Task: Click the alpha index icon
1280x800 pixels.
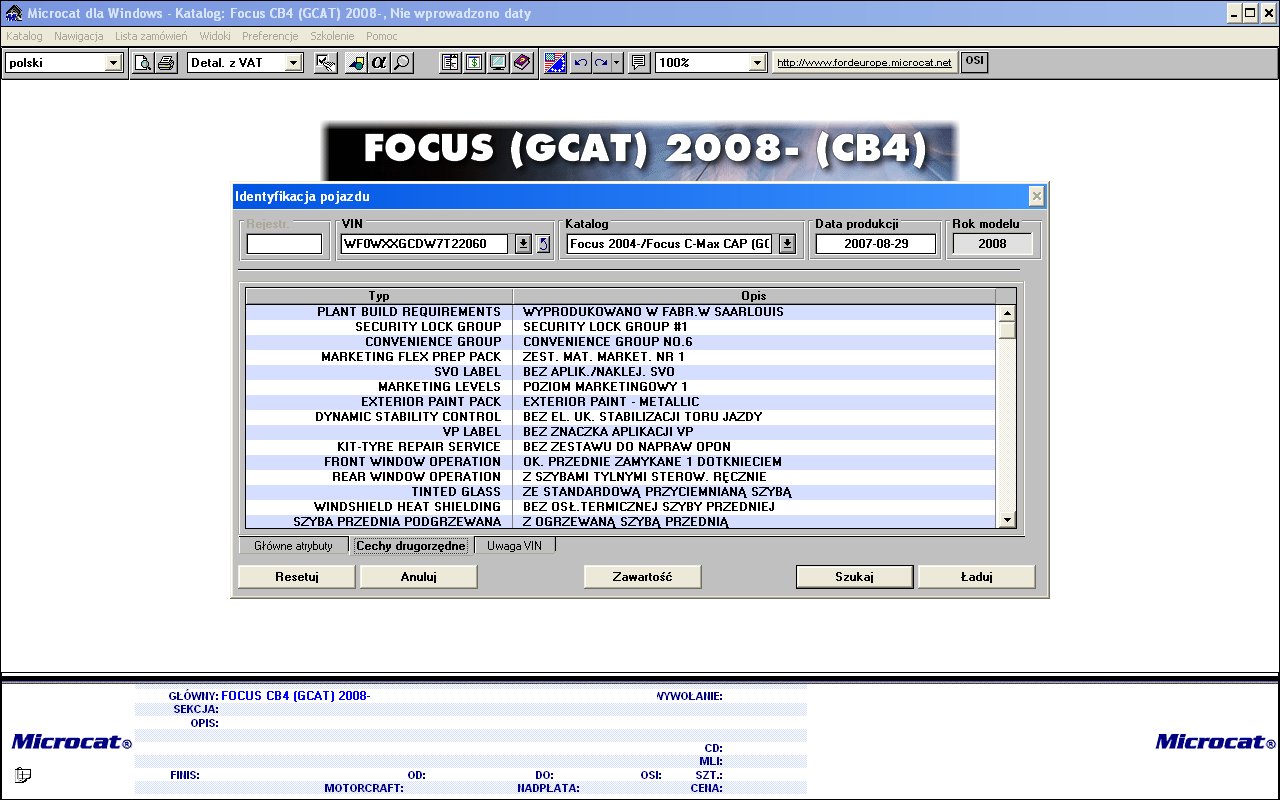Action: [378, 63]
